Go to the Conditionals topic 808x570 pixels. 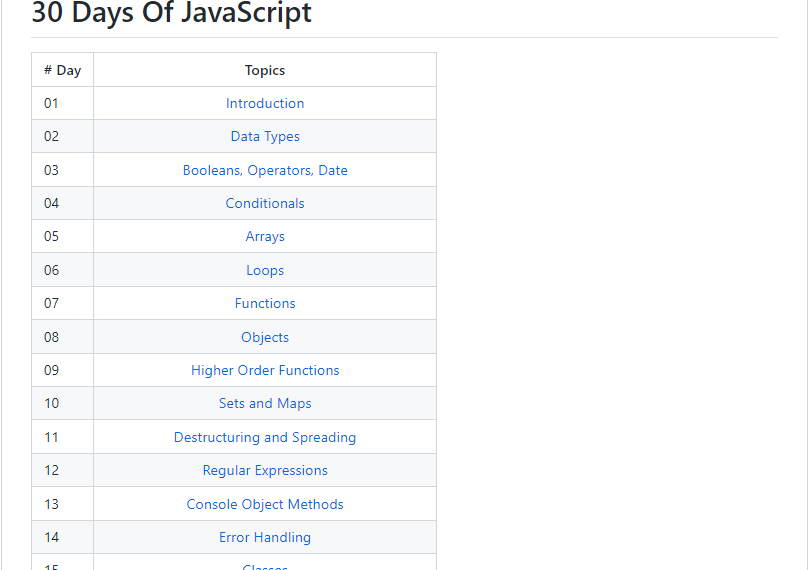[x=265, y=203]
